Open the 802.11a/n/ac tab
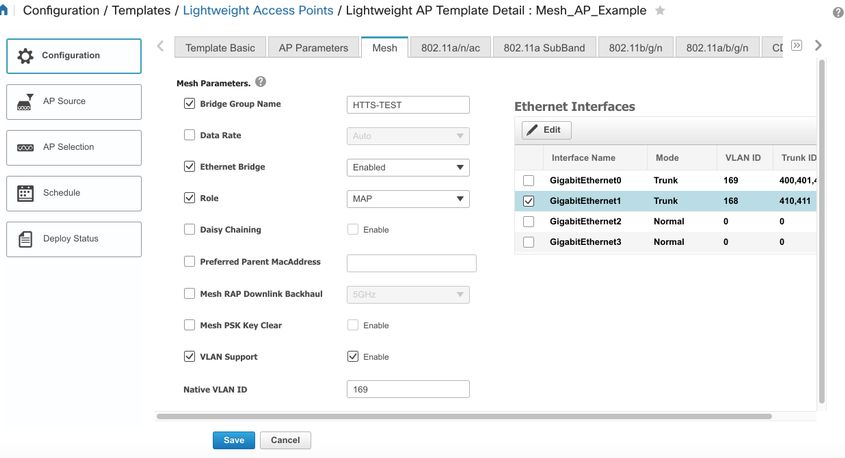The width and height of the screenshot is (845, 458). tap(450, 47)
